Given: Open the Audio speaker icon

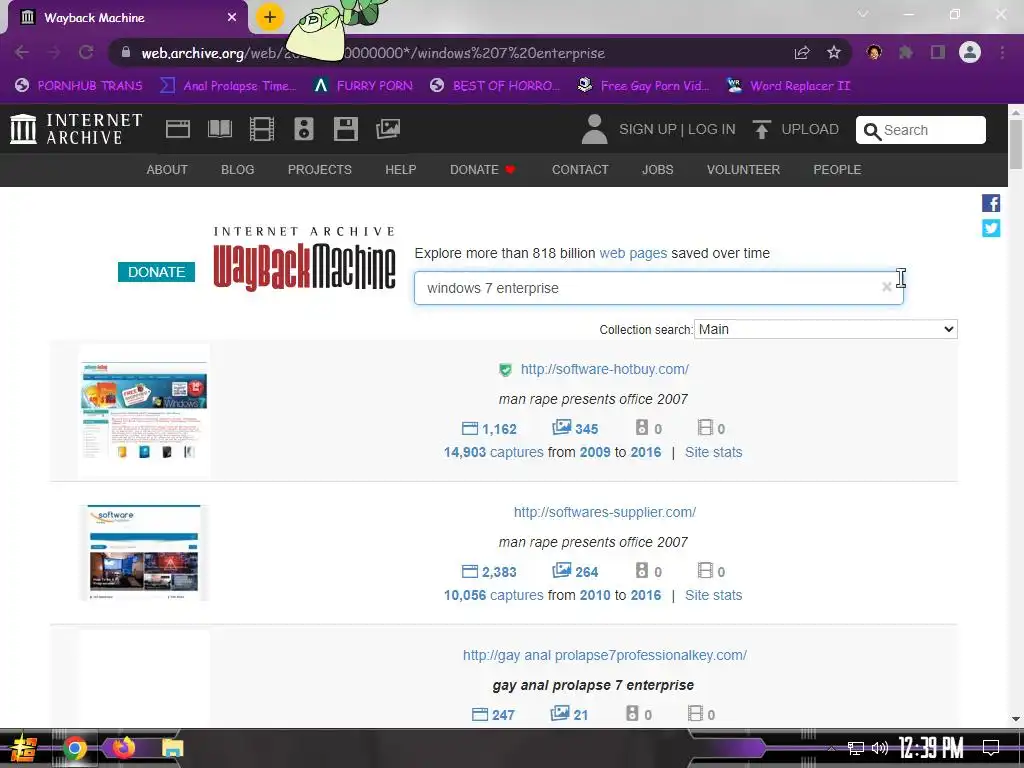Looking at the screenshot, I should coord(304,129).
